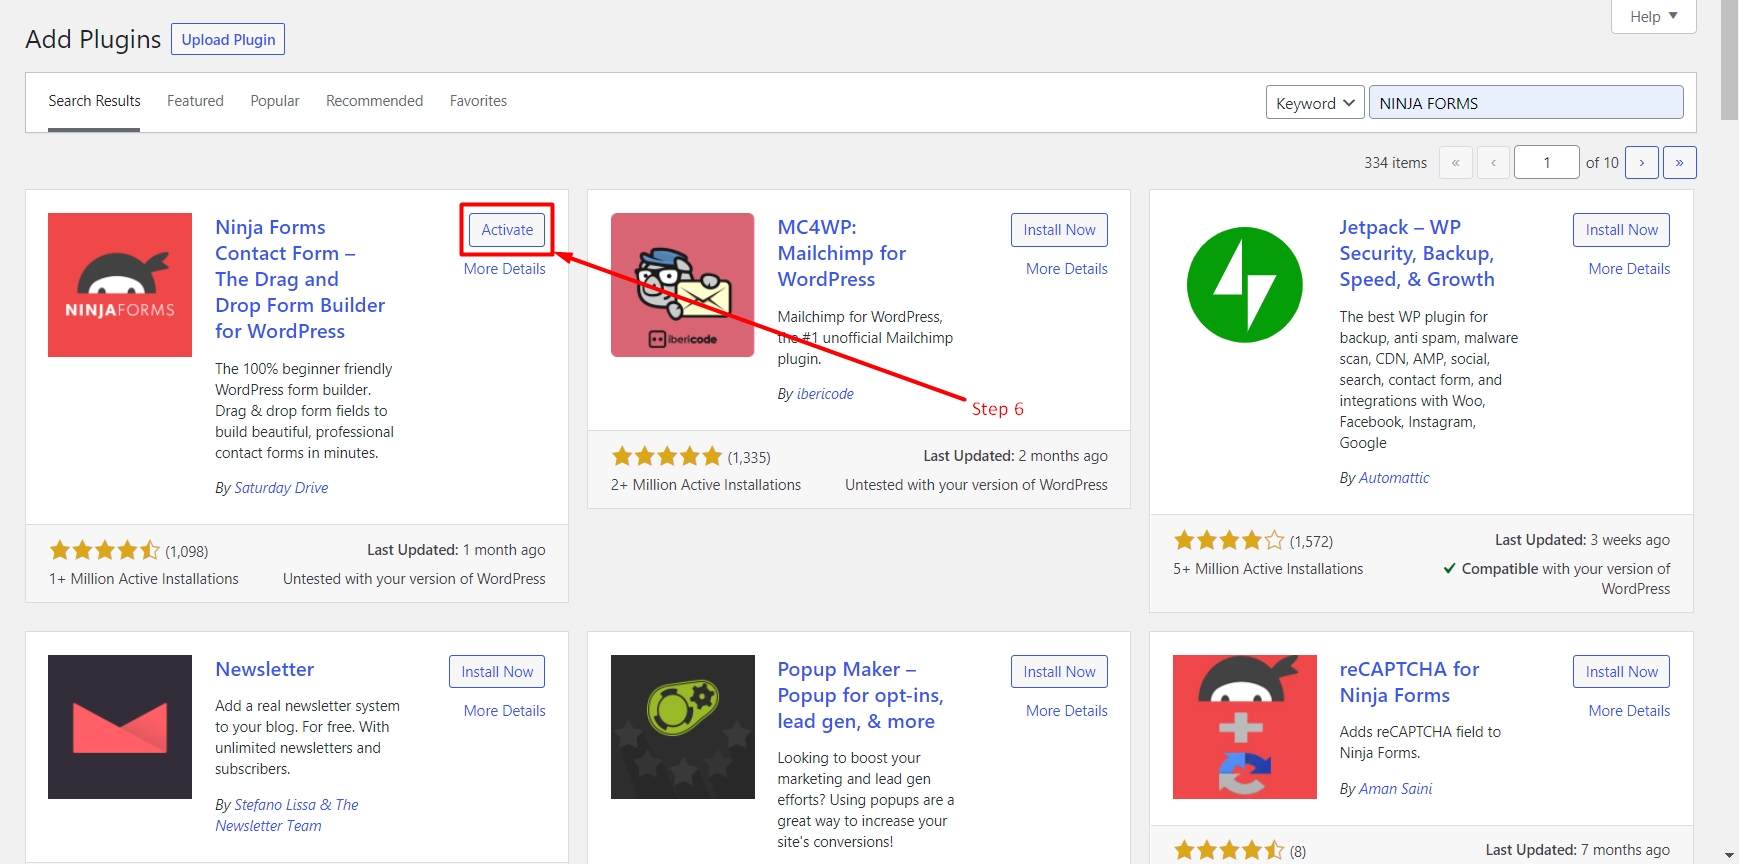Open the Newsletter plugin title link
The height and width of the screenshot is (864, 1739).
coord(265,669)
